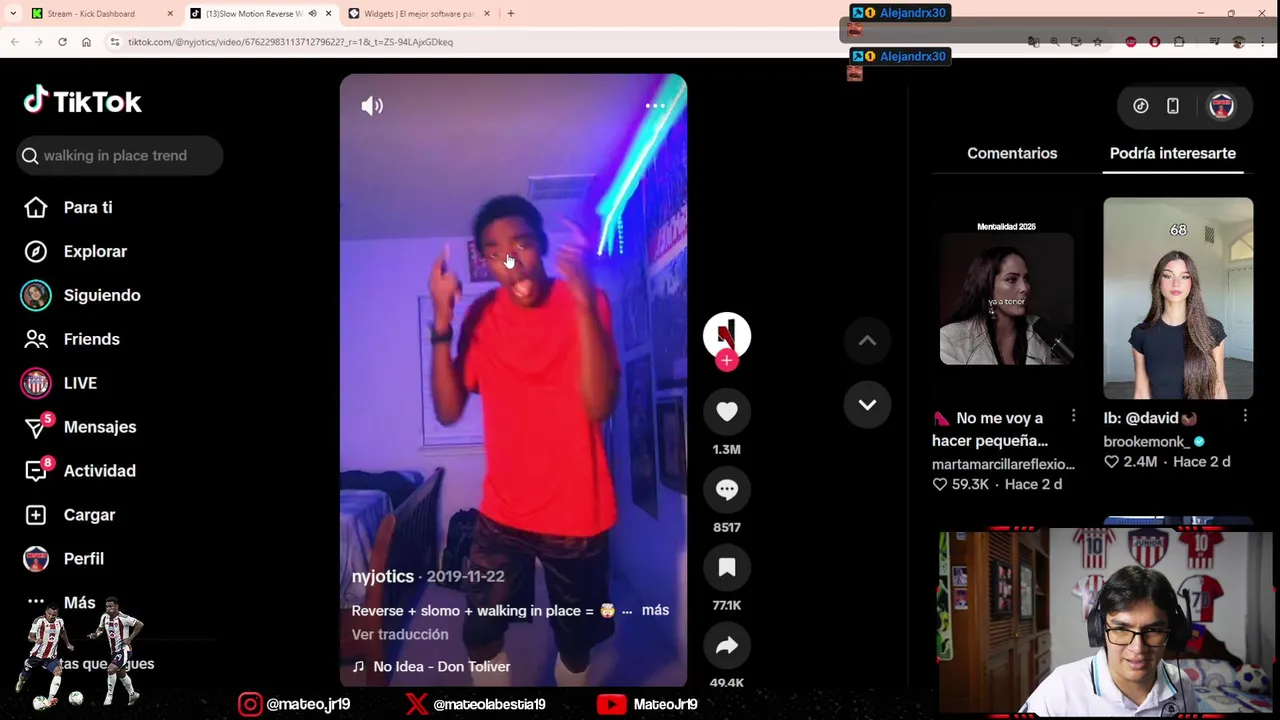Image resolution: width=1280 pixels, height=720 pixels.
Task: Open the browser home page
Action: point(86,42)
